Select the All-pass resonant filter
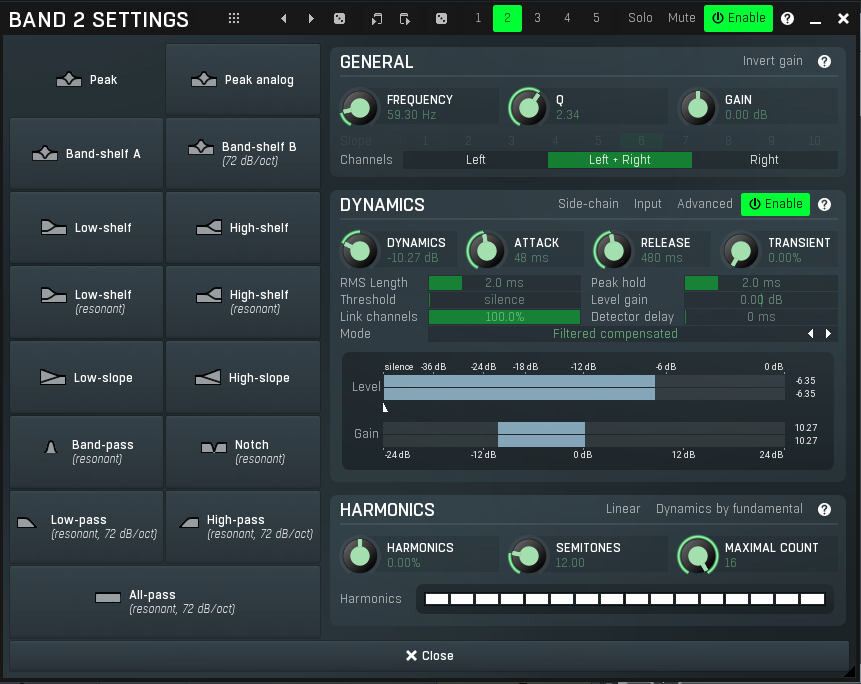 (165, 602)
